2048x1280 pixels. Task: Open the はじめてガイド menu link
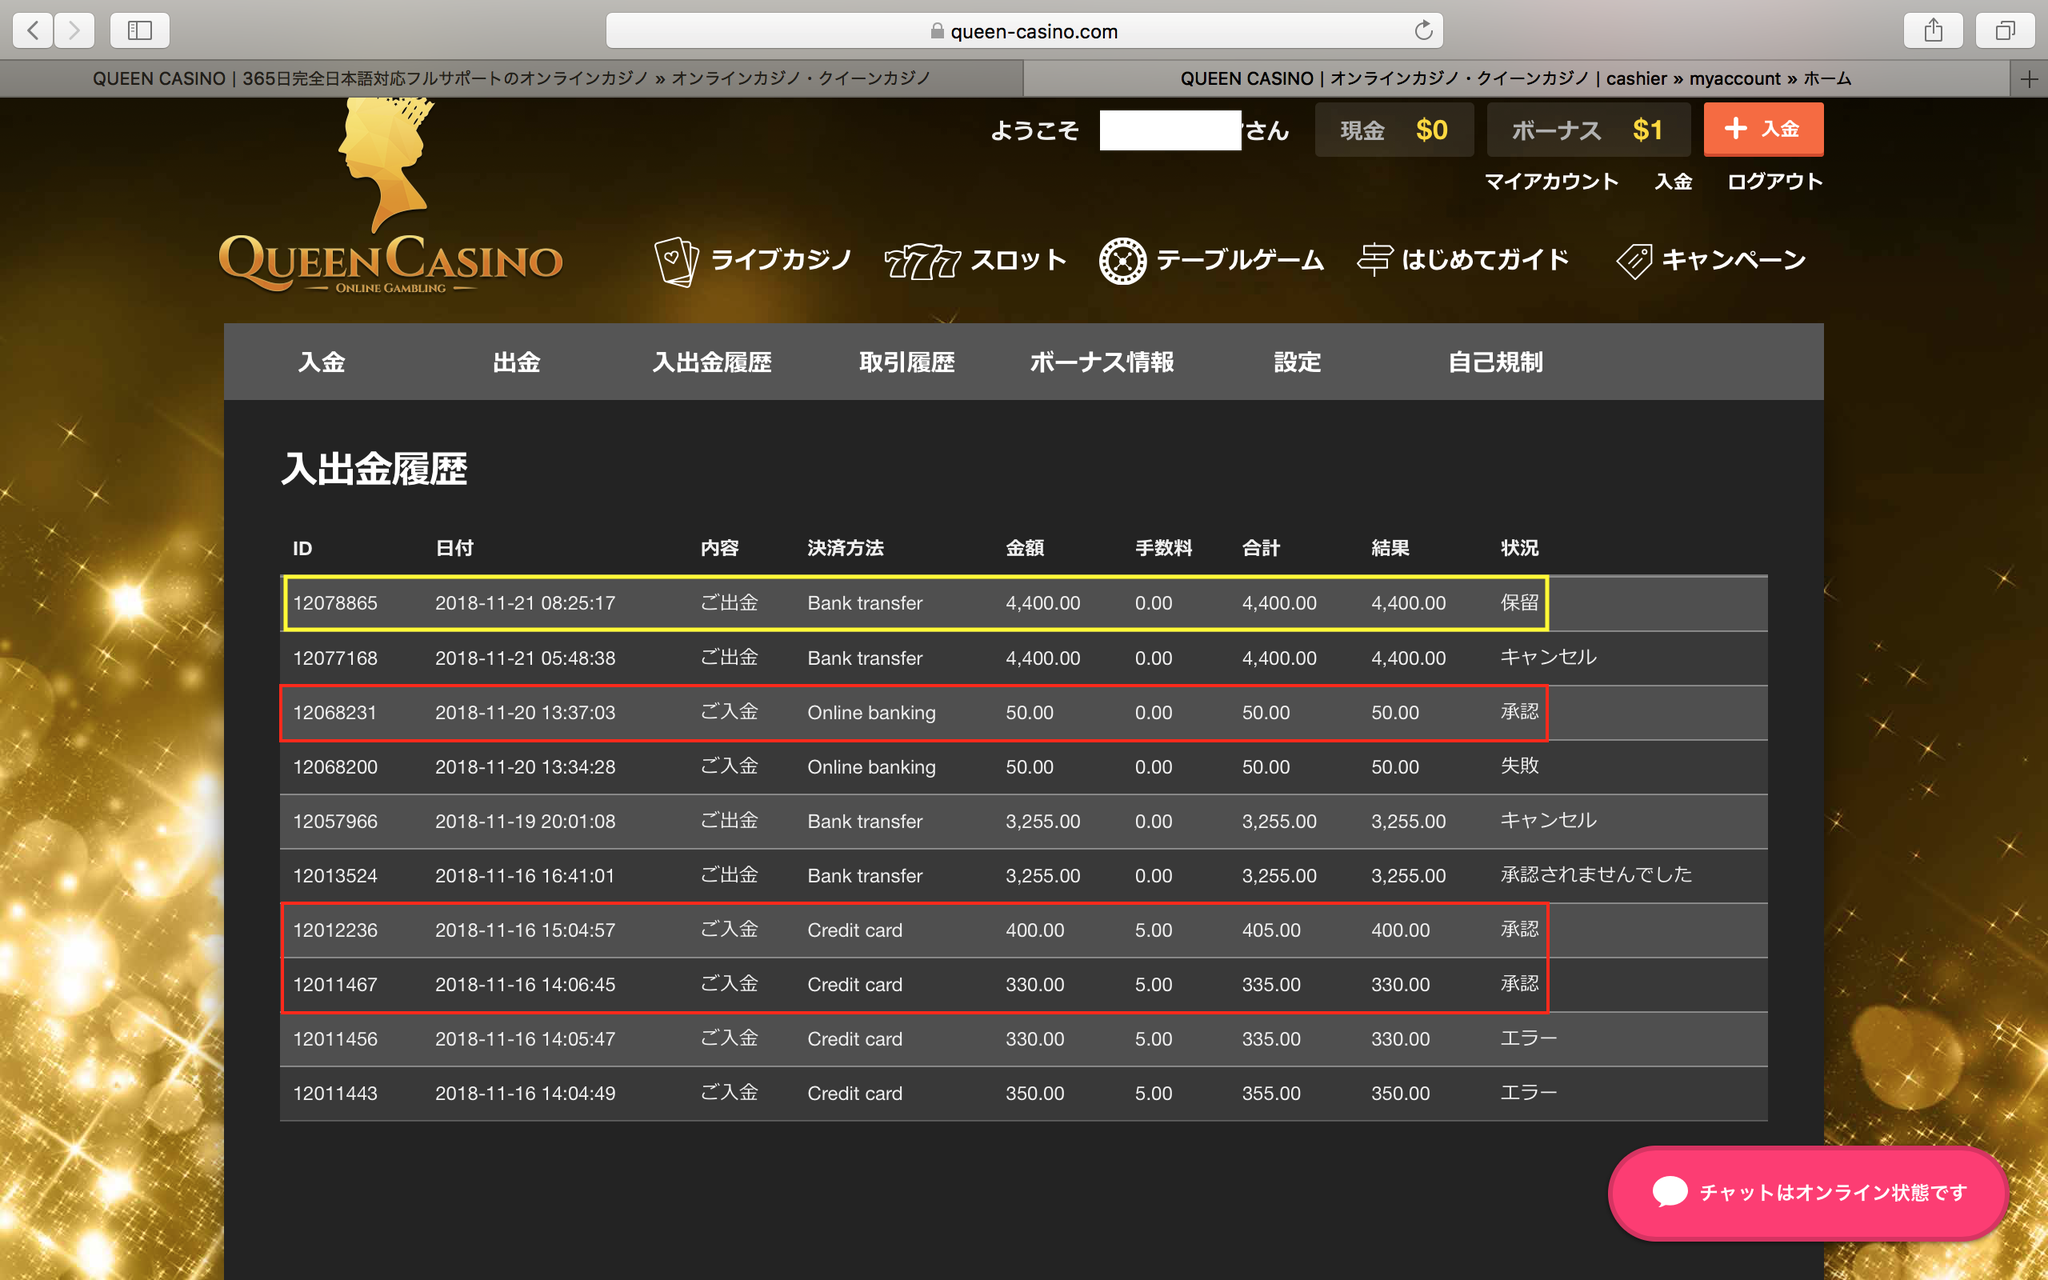tap(1486, 260)
